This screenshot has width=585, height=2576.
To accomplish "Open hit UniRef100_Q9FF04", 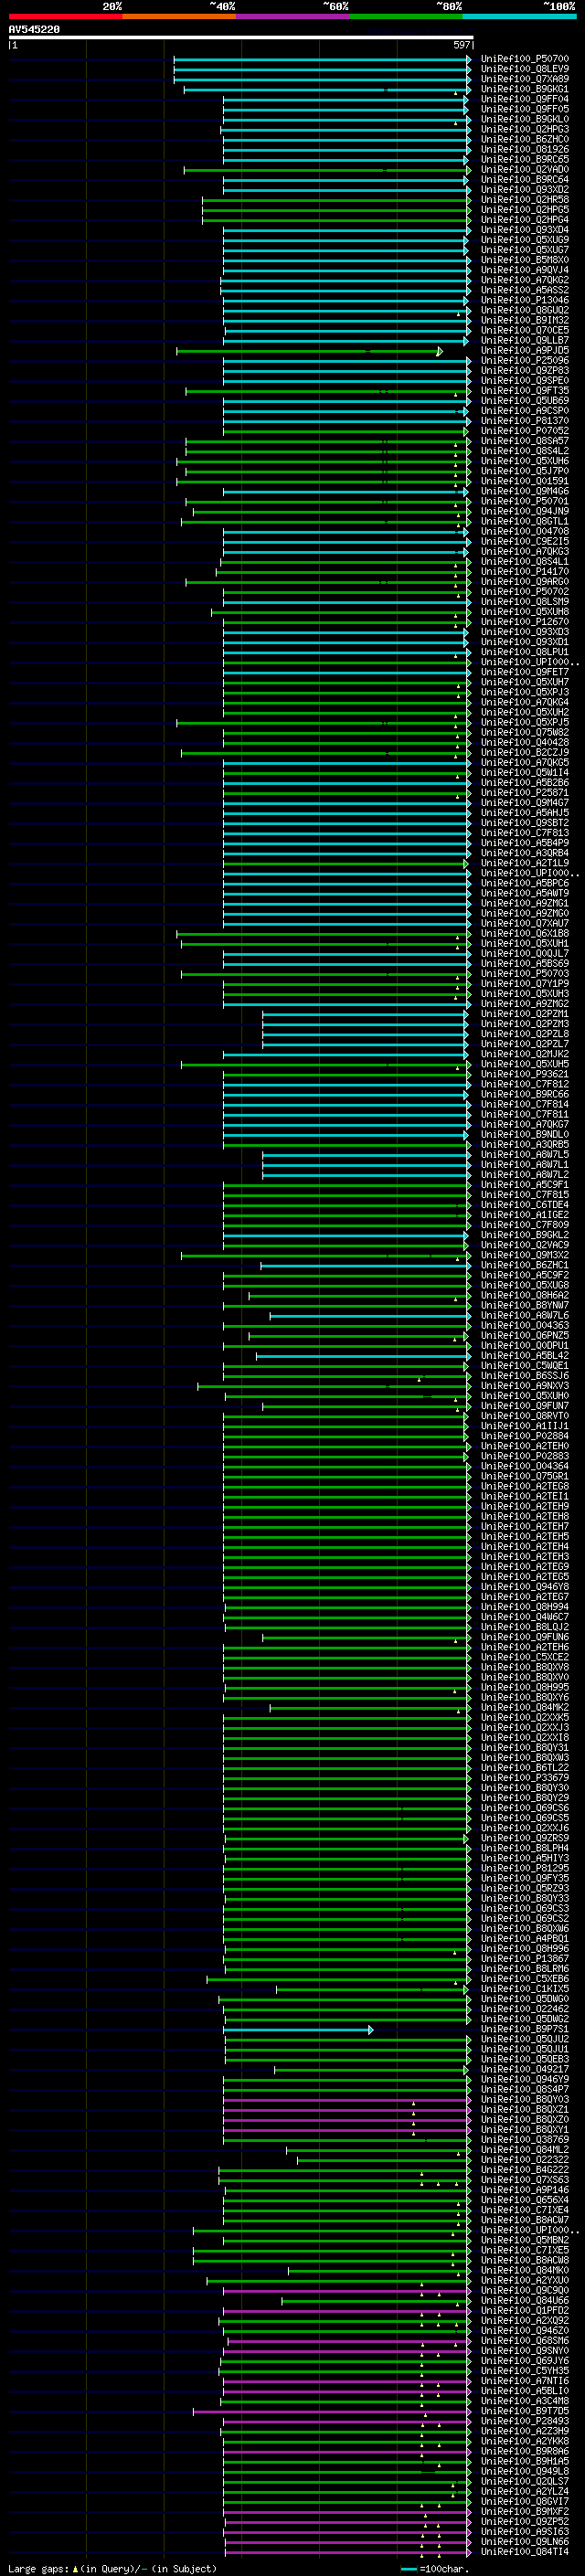I will [525, 99].
